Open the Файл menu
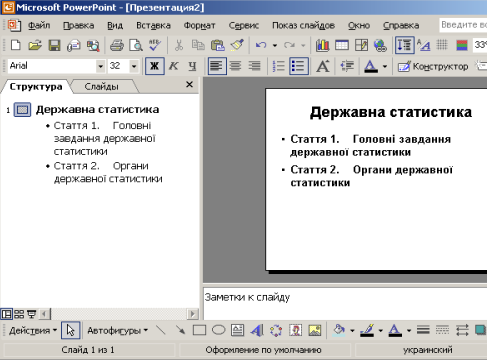Viewport: 487px width, 360px height. click(39, 25)
